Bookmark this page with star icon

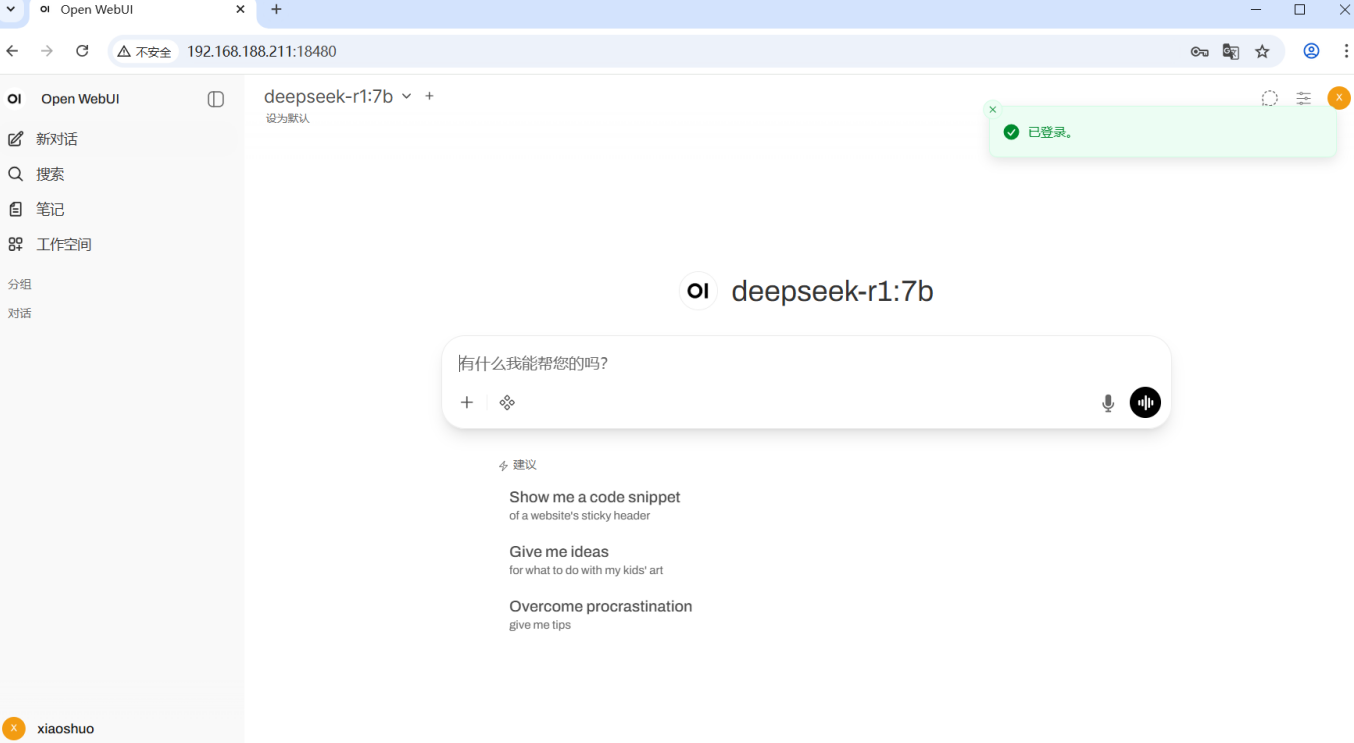pyautogui.click(x=1262, y=51)
